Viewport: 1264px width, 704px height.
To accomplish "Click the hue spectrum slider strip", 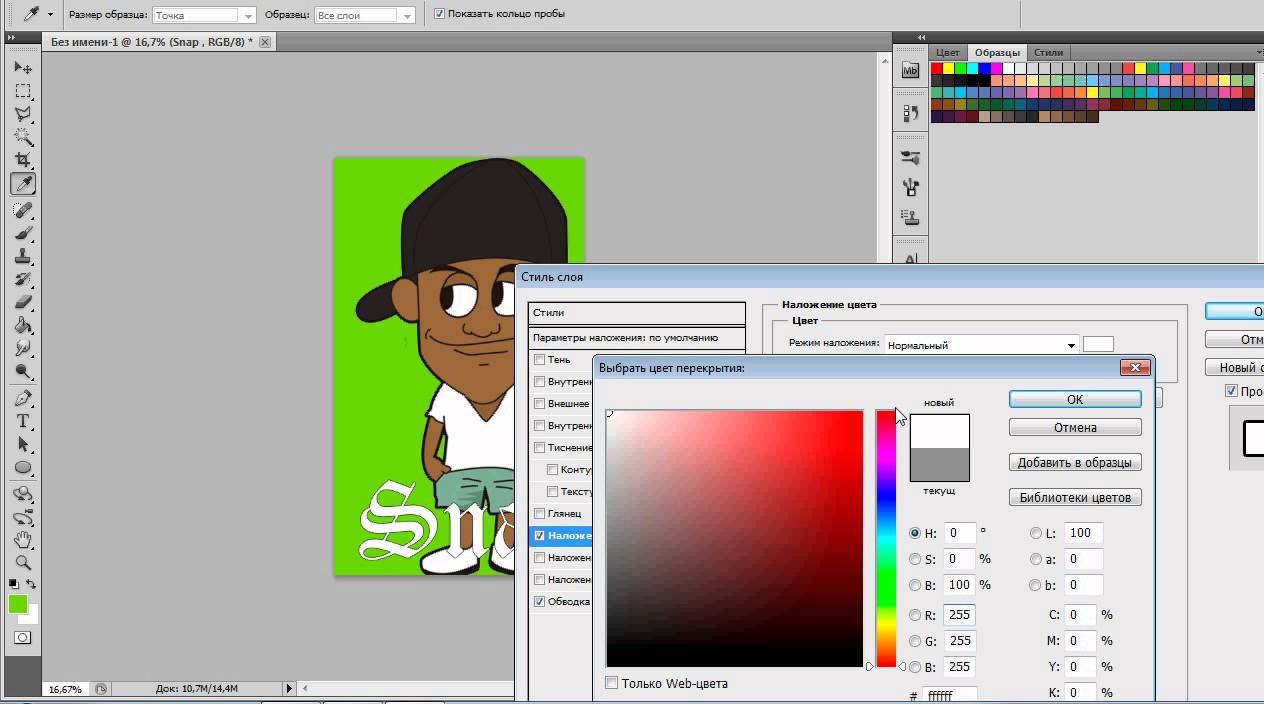I will click(886, 538).
